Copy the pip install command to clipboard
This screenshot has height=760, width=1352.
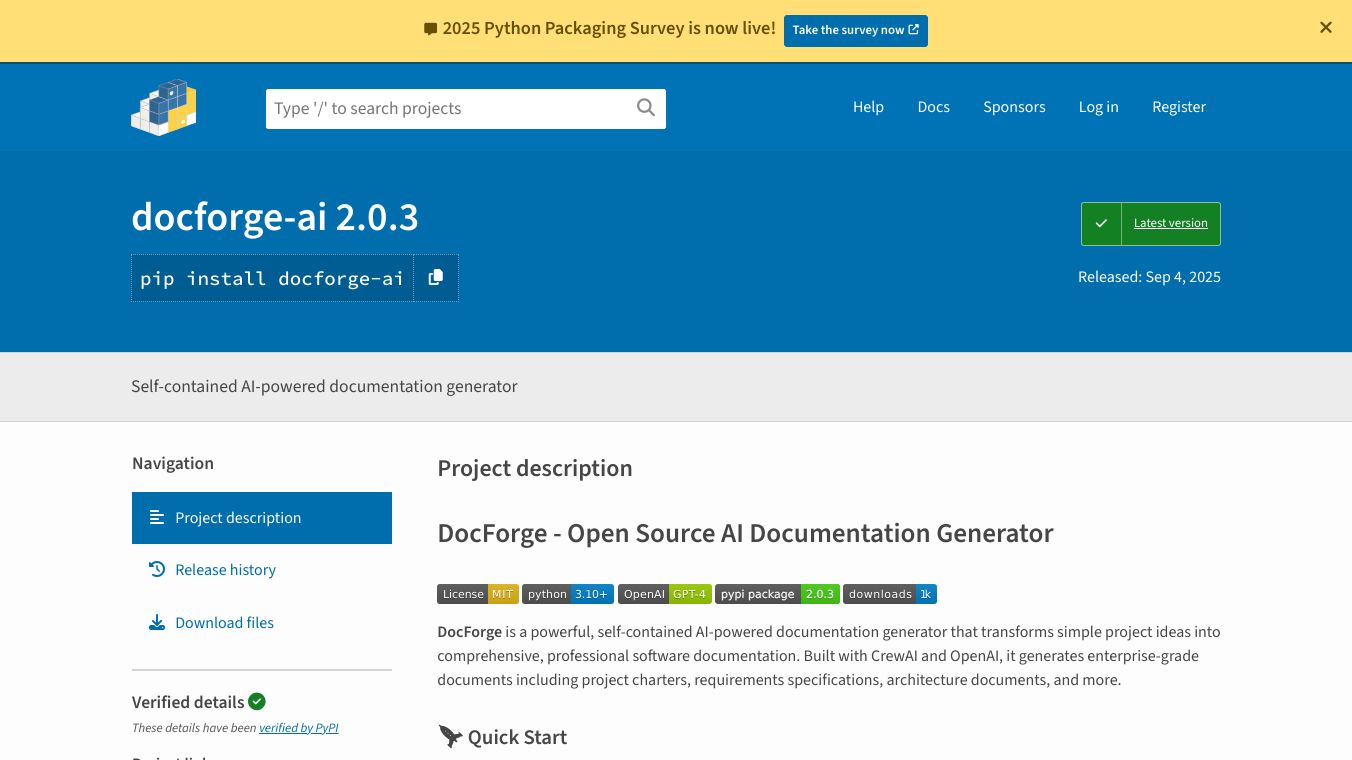coord(436,278)
